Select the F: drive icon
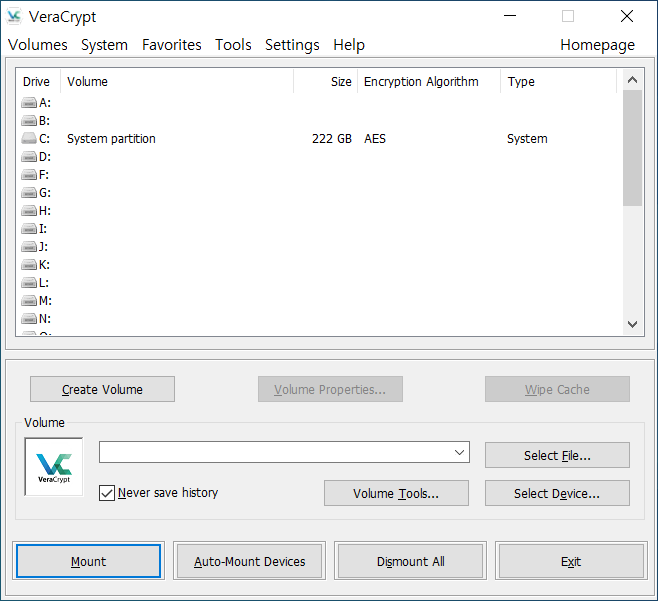Screen dimensions: 658x601 click(29, 175)
